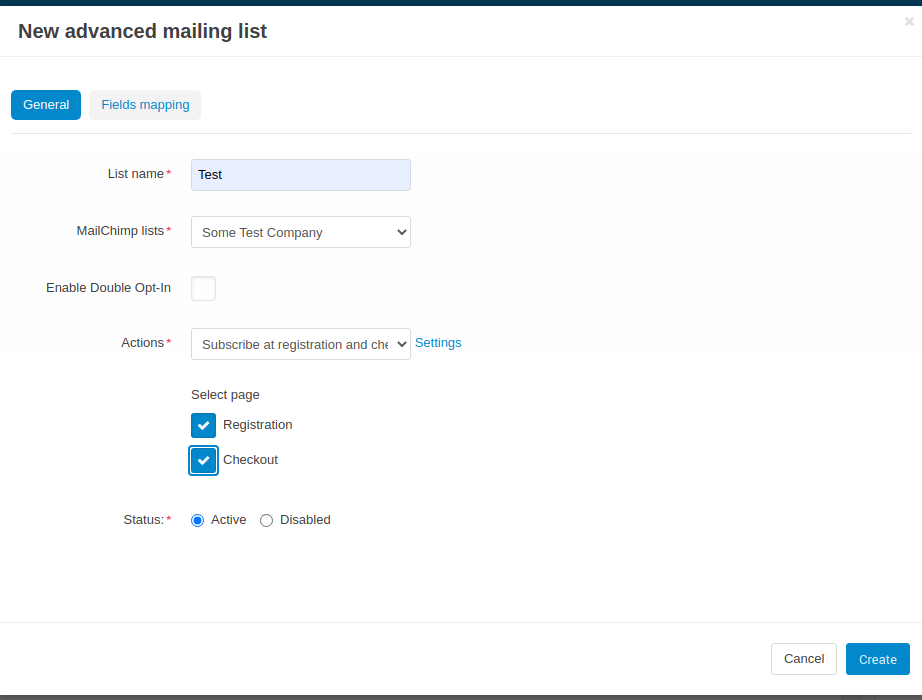Click the Disabled label text

(305, 519)
